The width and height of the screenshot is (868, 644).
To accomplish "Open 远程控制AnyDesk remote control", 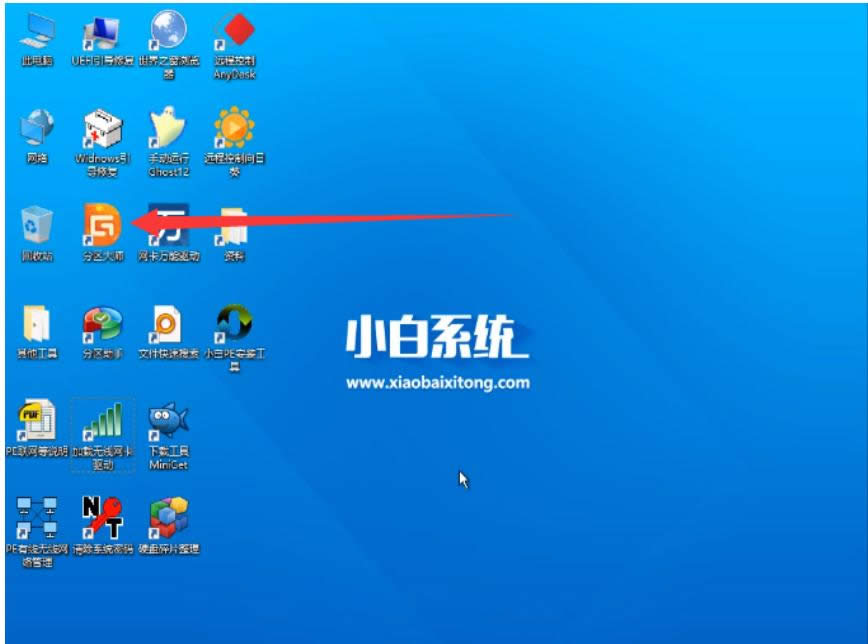I will pyautogui.click(x=233, y=40).
